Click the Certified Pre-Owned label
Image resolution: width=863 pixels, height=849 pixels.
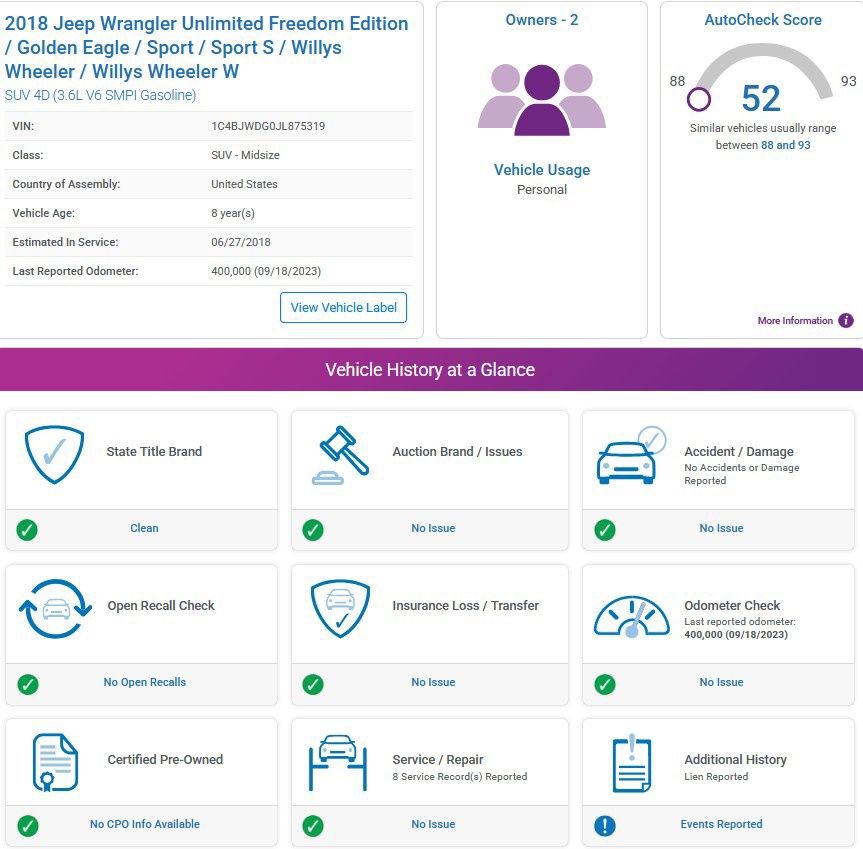click(165, 760)
